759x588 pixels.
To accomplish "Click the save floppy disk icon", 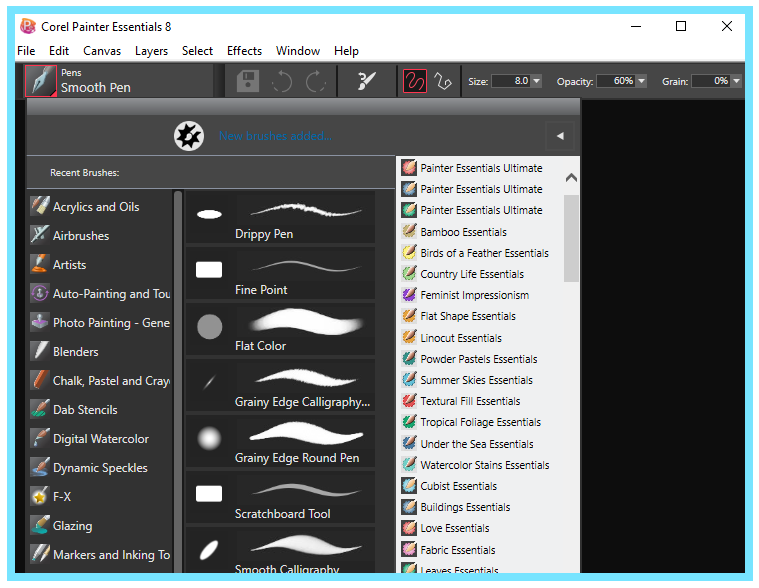I will 248,81.
